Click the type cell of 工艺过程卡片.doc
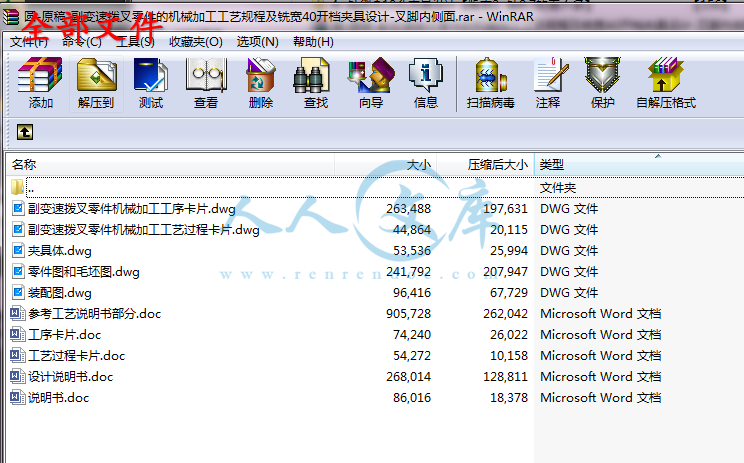 tap(601, 355)
